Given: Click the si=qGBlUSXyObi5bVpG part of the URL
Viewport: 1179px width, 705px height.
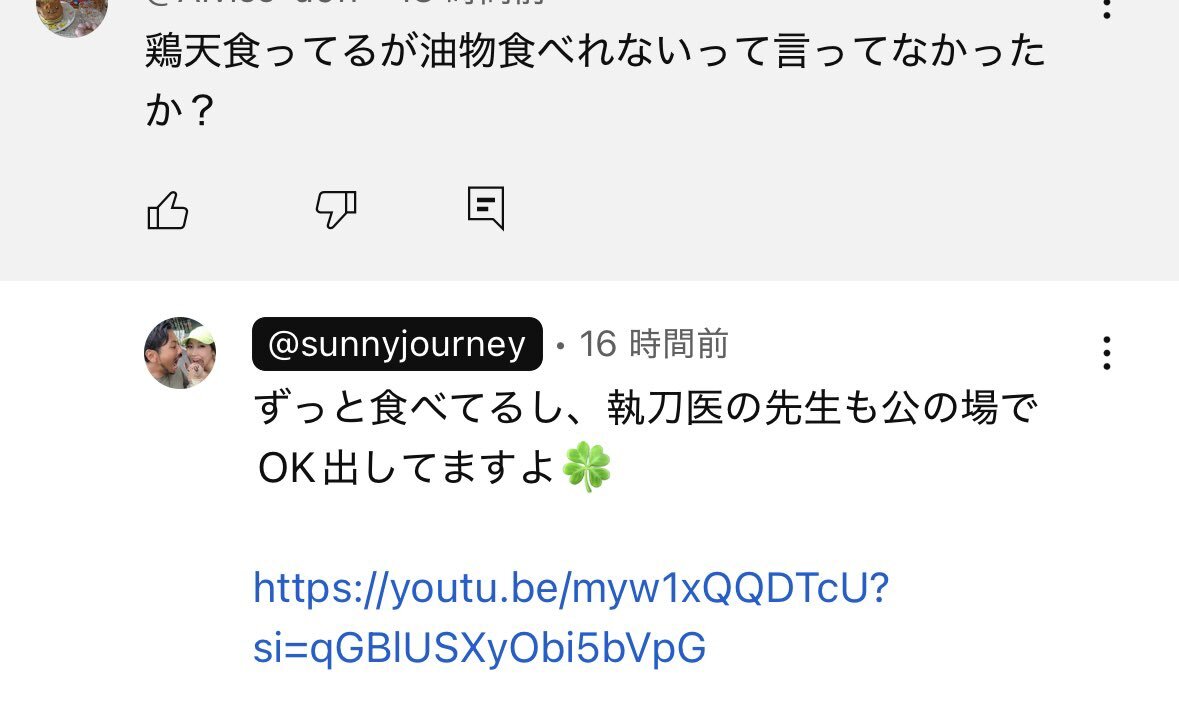Looking at the screenshot, I should pyautogui.click(x=480, y=648).
